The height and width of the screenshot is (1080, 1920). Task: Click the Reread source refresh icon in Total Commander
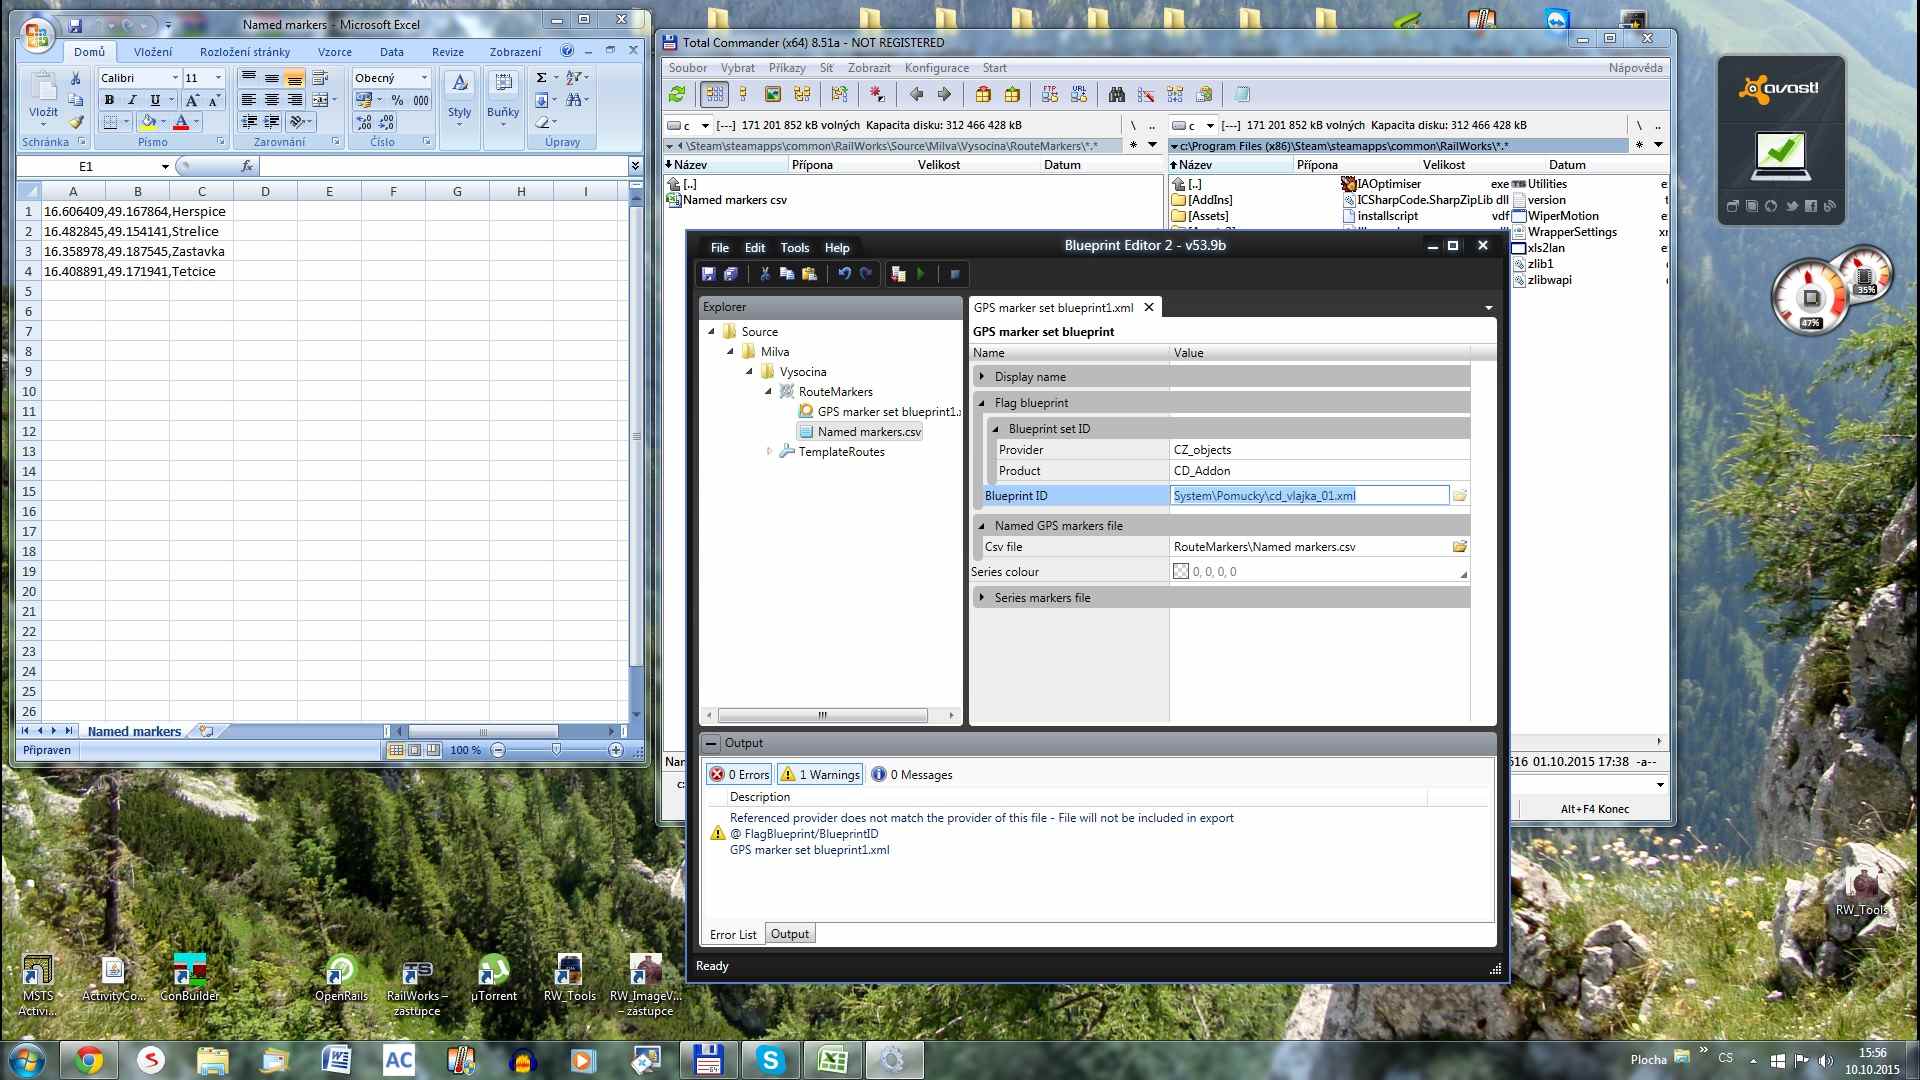678,94
